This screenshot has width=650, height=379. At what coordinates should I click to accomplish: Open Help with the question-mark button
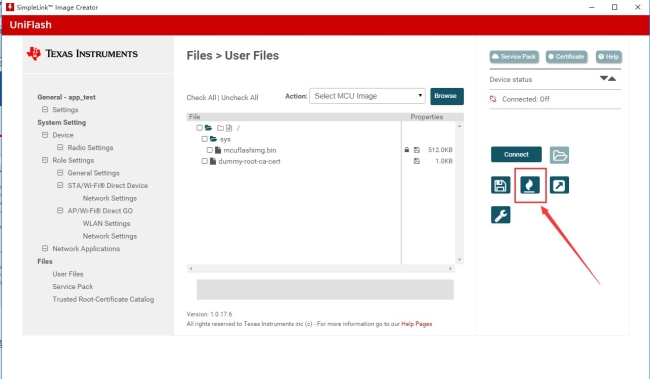609,57
